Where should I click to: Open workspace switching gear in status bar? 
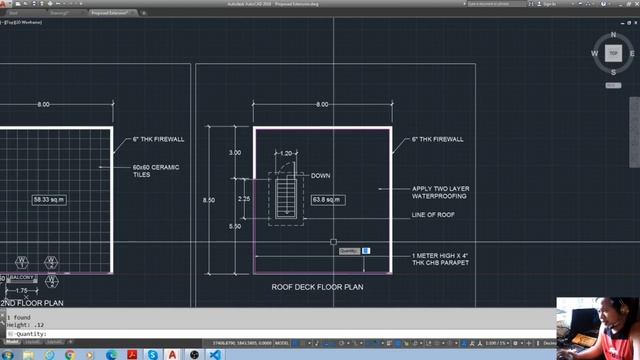[516, 343]
